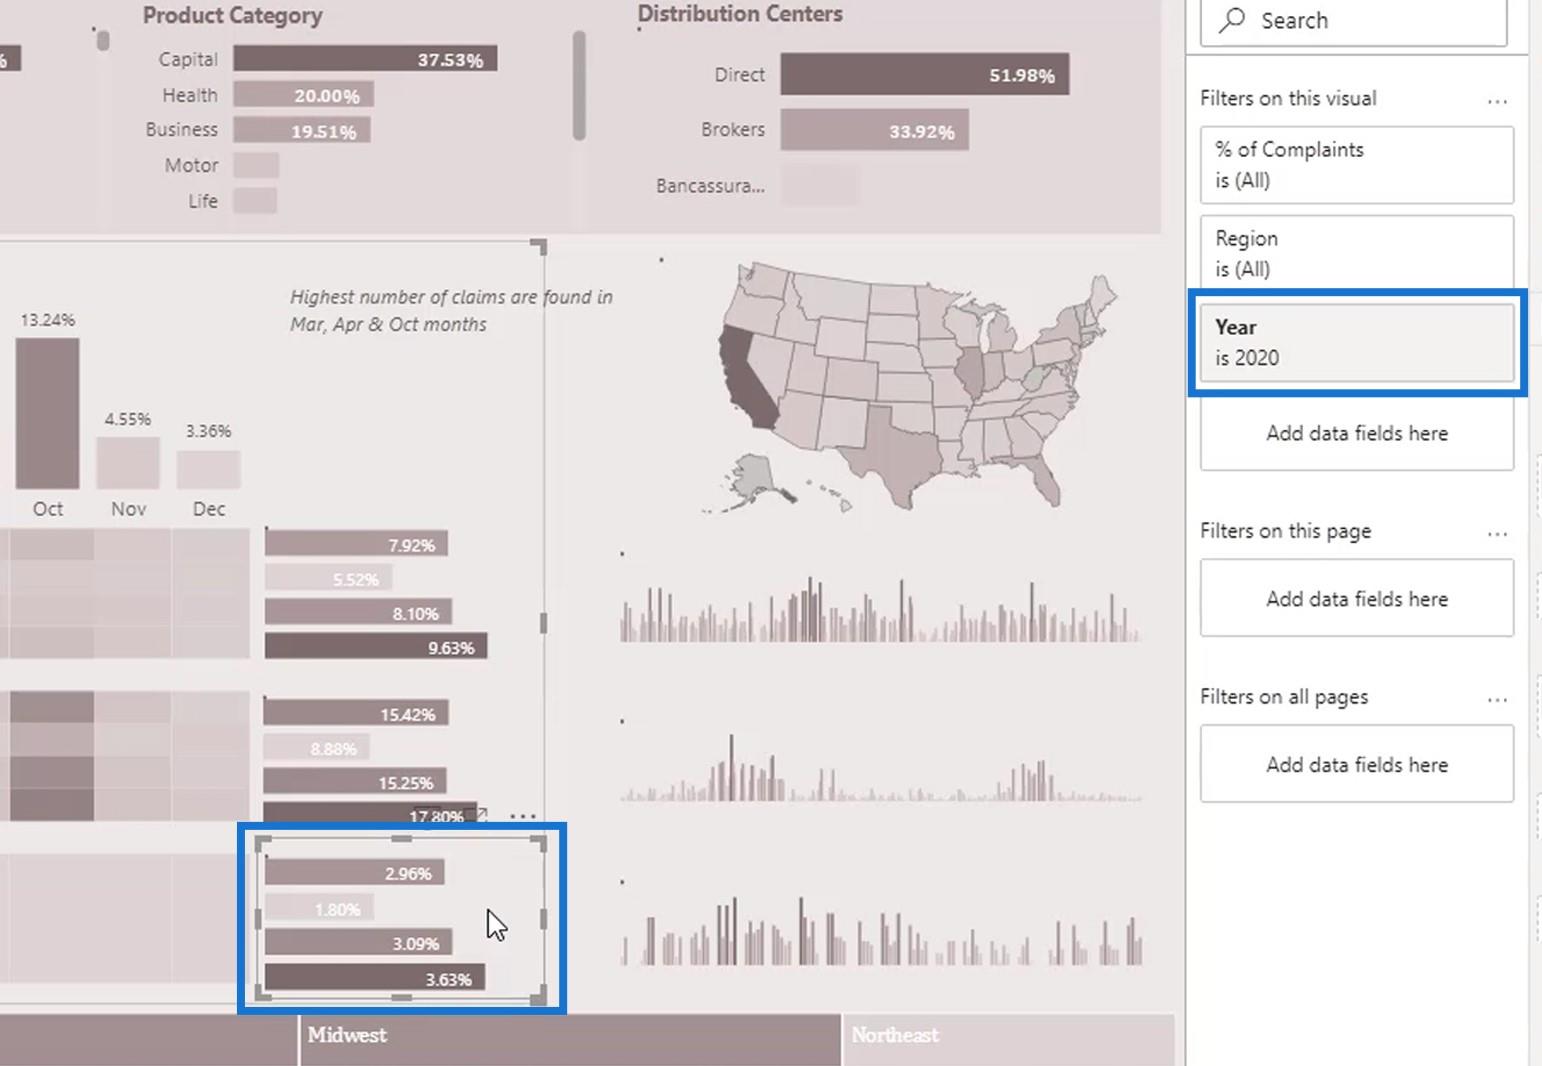This screenshot has width=1542, height=1066.
Task: Click the 2.96% bar
Action: point(355,873)
